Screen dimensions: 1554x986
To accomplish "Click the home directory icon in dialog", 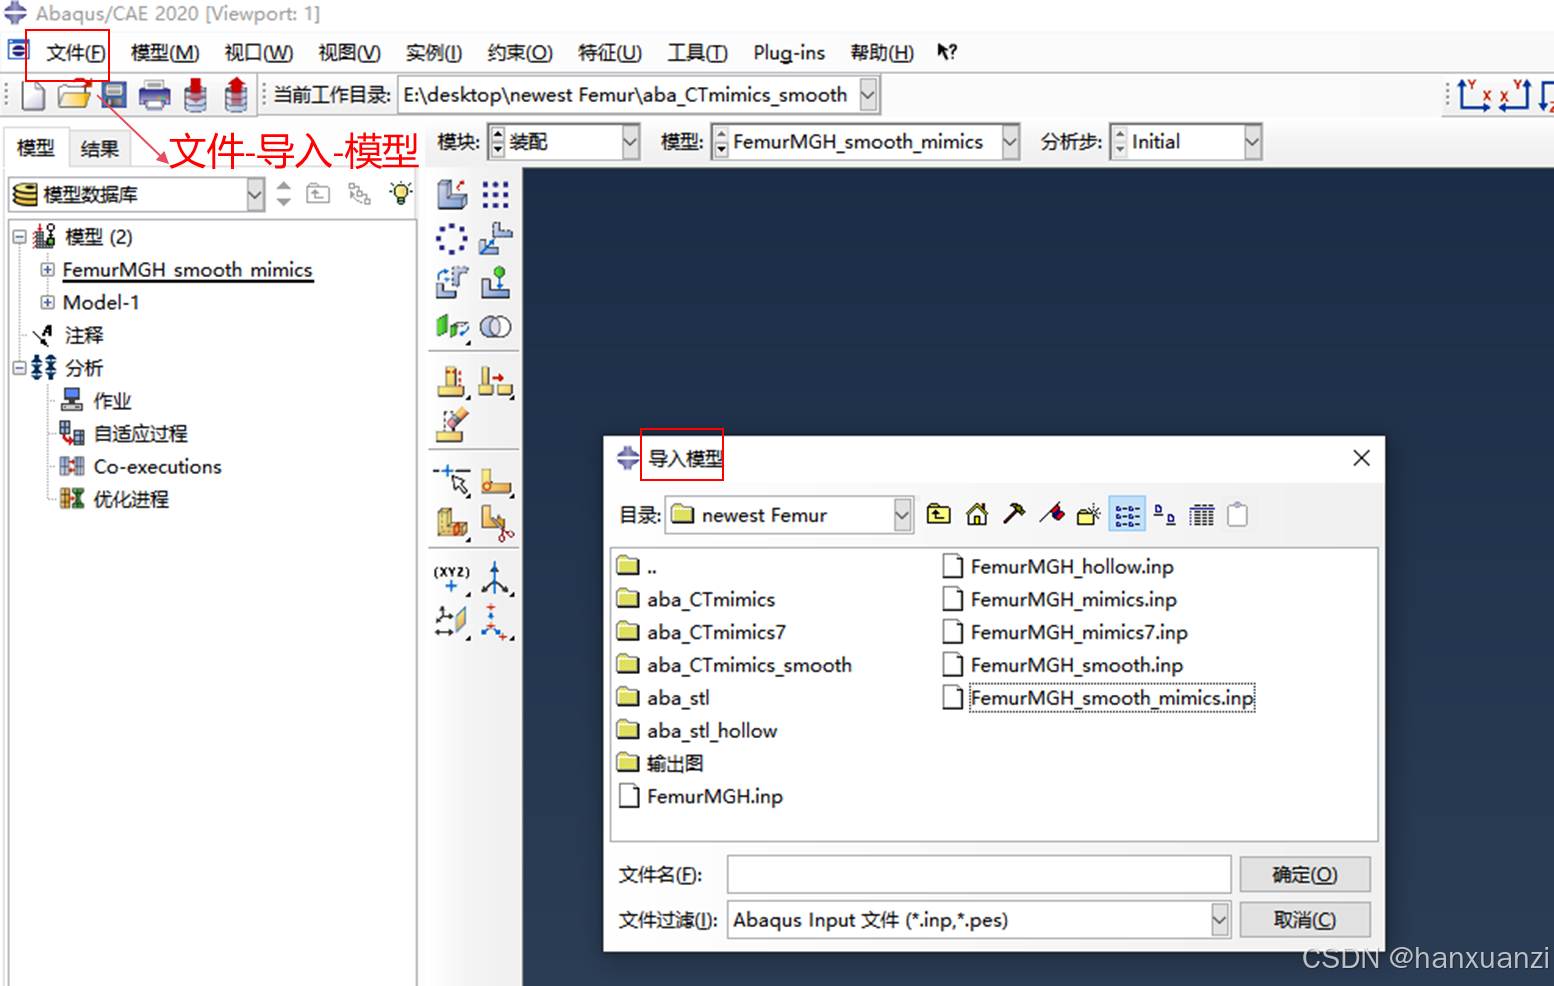I will pyautogui.click(x=977, y=514).
